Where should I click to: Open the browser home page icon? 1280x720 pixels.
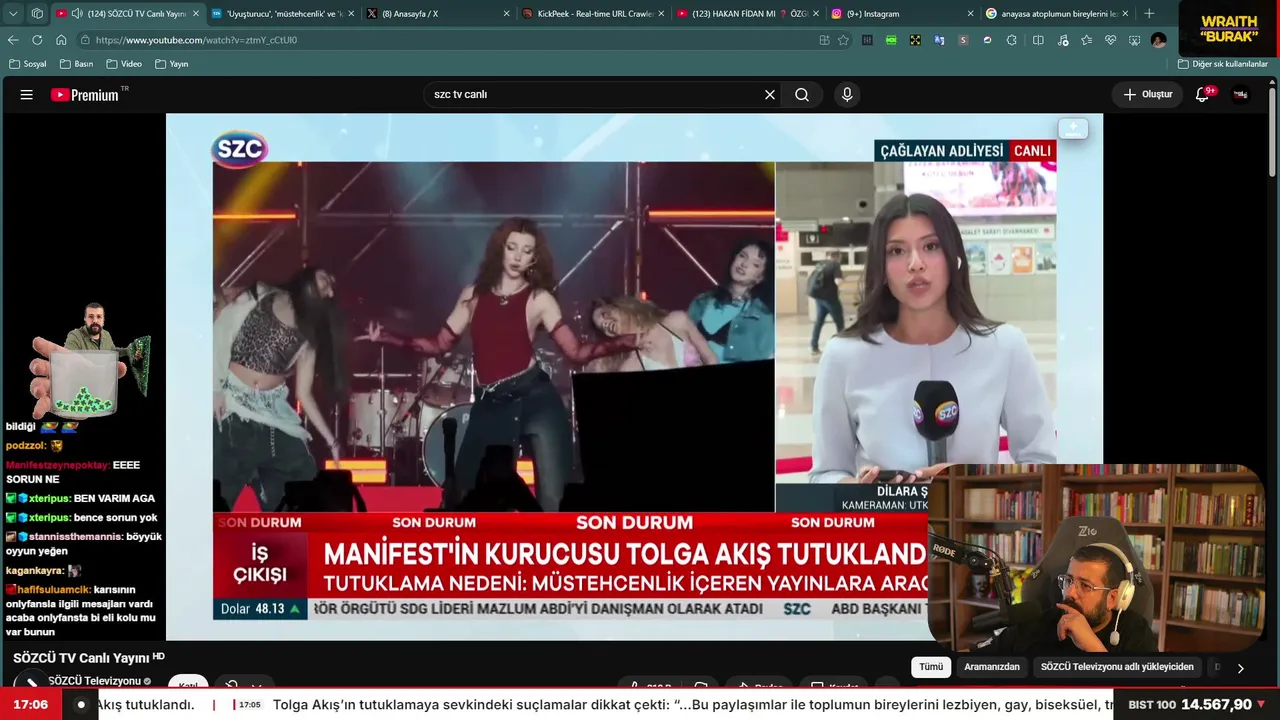tap(61, 40)
